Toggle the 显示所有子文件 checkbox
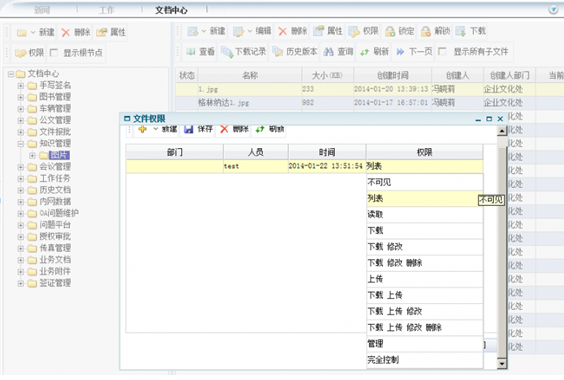 pos(442,51)
